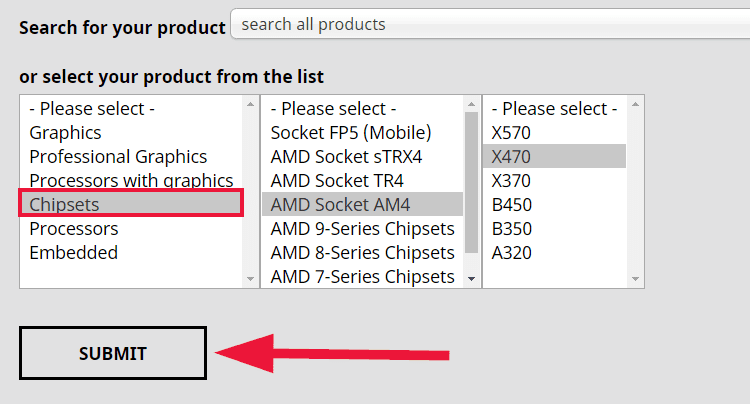Click the SUBMIT button
The height and width of the screenshot is (404, 750).
[x=113, y=353]
